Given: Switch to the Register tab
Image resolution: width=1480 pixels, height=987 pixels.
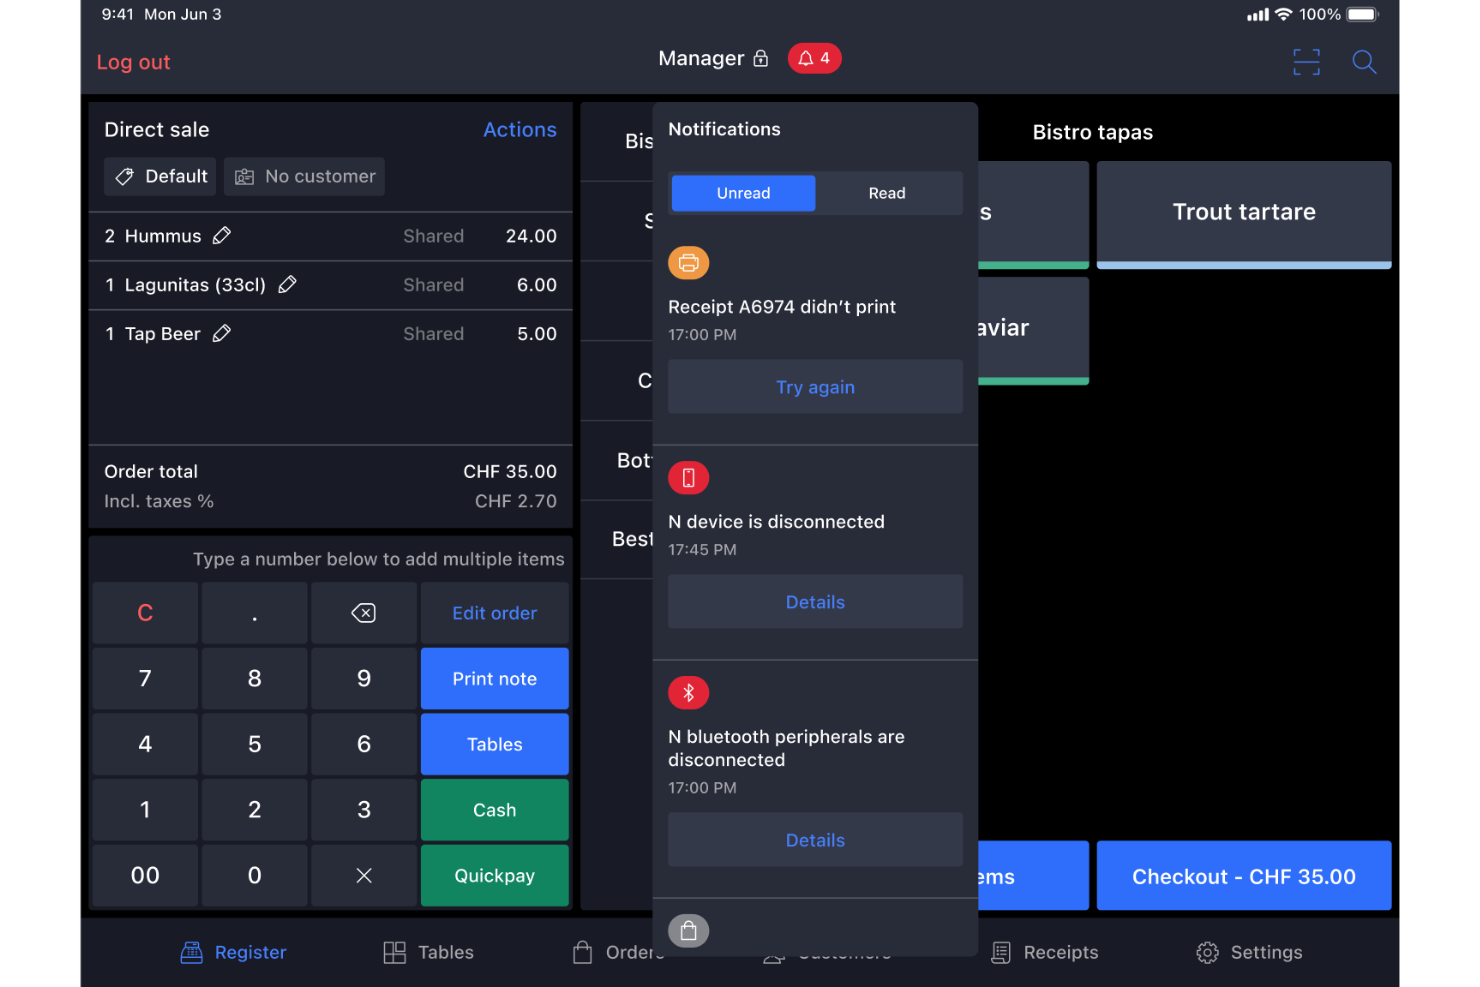Looking at the screenshot, I should tap(233, 952).
